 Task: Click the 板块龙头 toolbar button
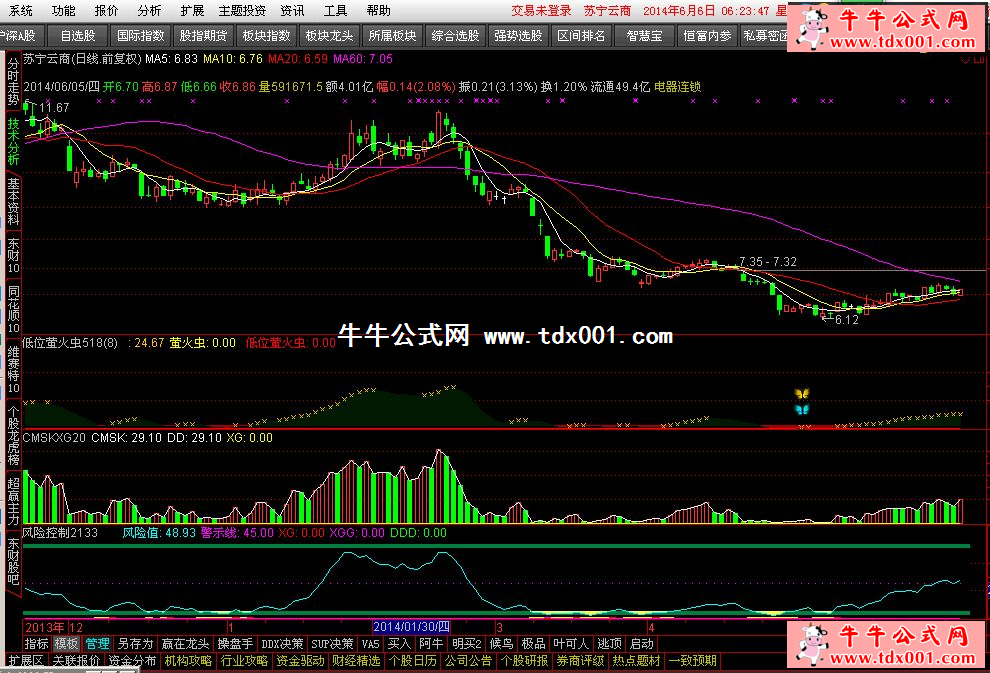pos(329,35)
